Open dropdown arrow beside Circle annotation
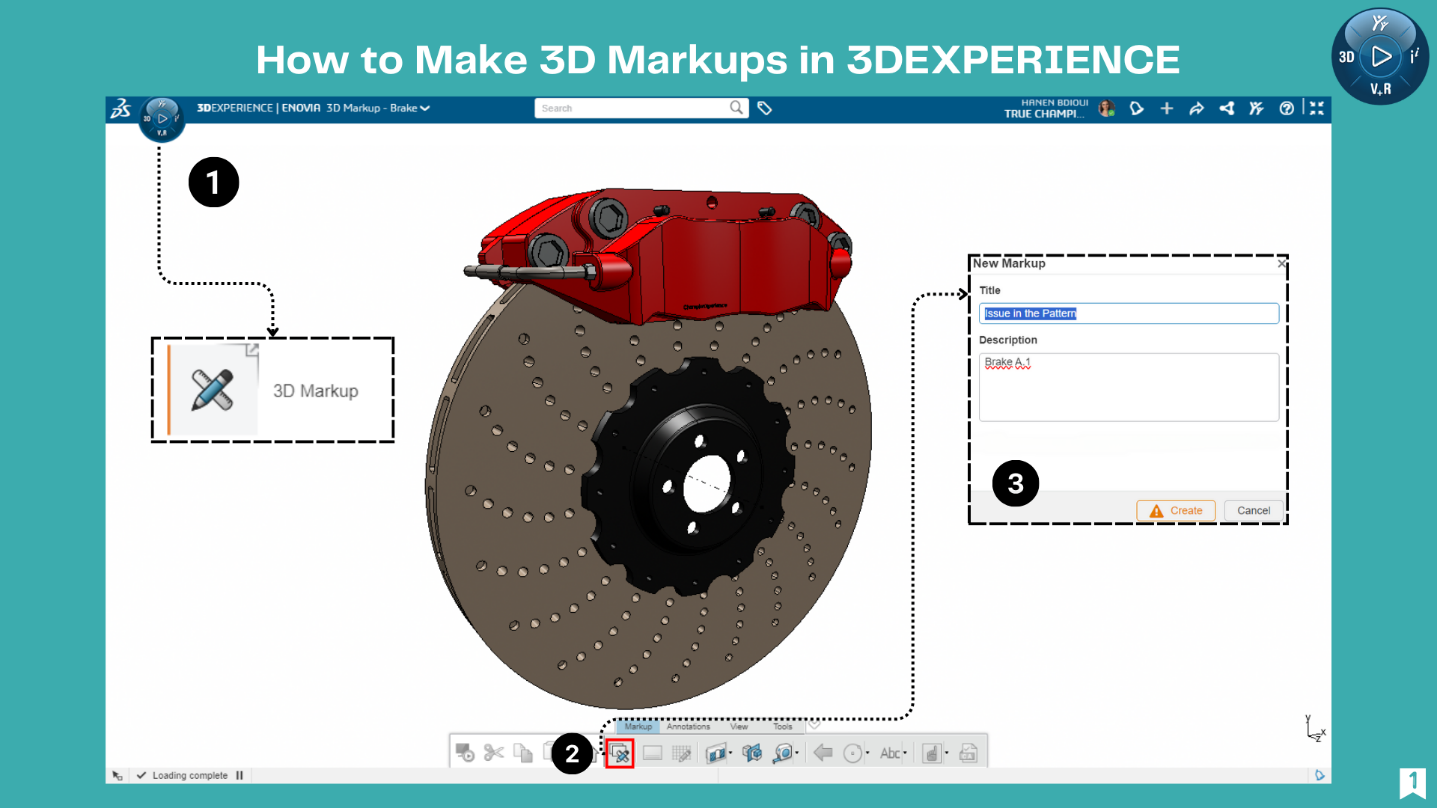This screenshot has width=1437, height=808. [x=868, y=753]
